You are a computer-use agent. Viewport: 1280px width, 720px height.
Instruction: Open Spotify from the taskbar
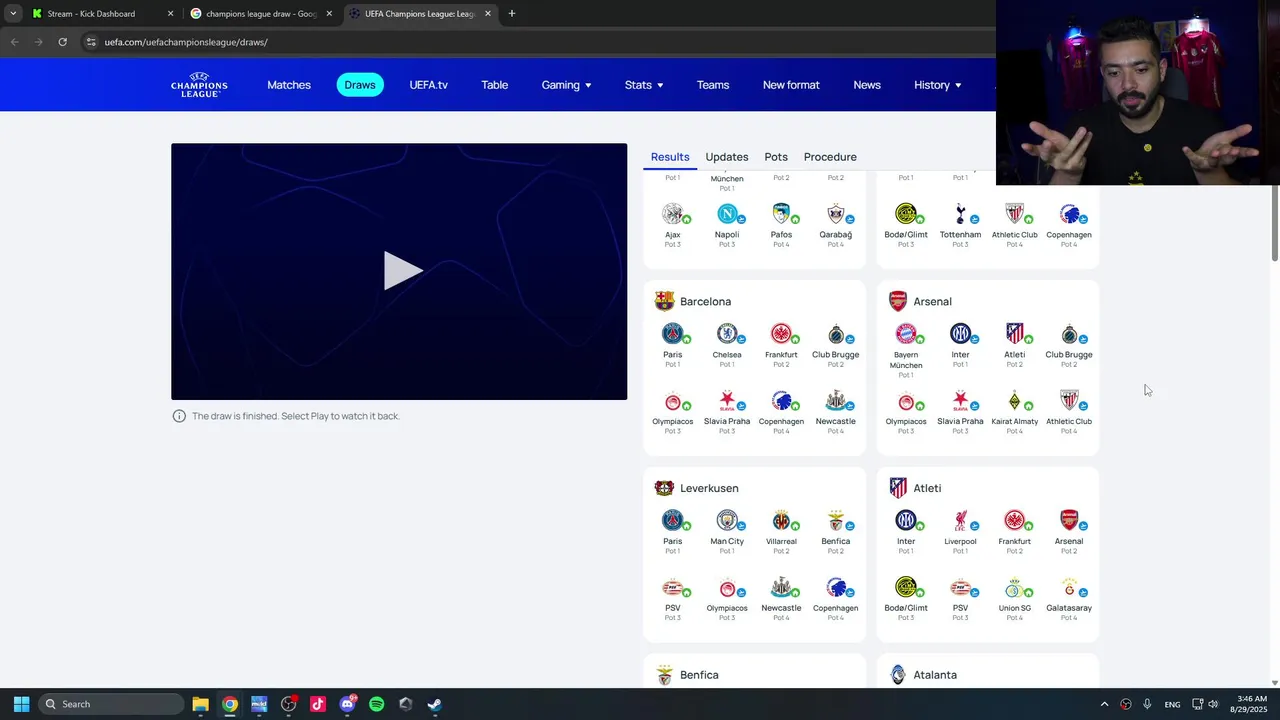(376, 704)
